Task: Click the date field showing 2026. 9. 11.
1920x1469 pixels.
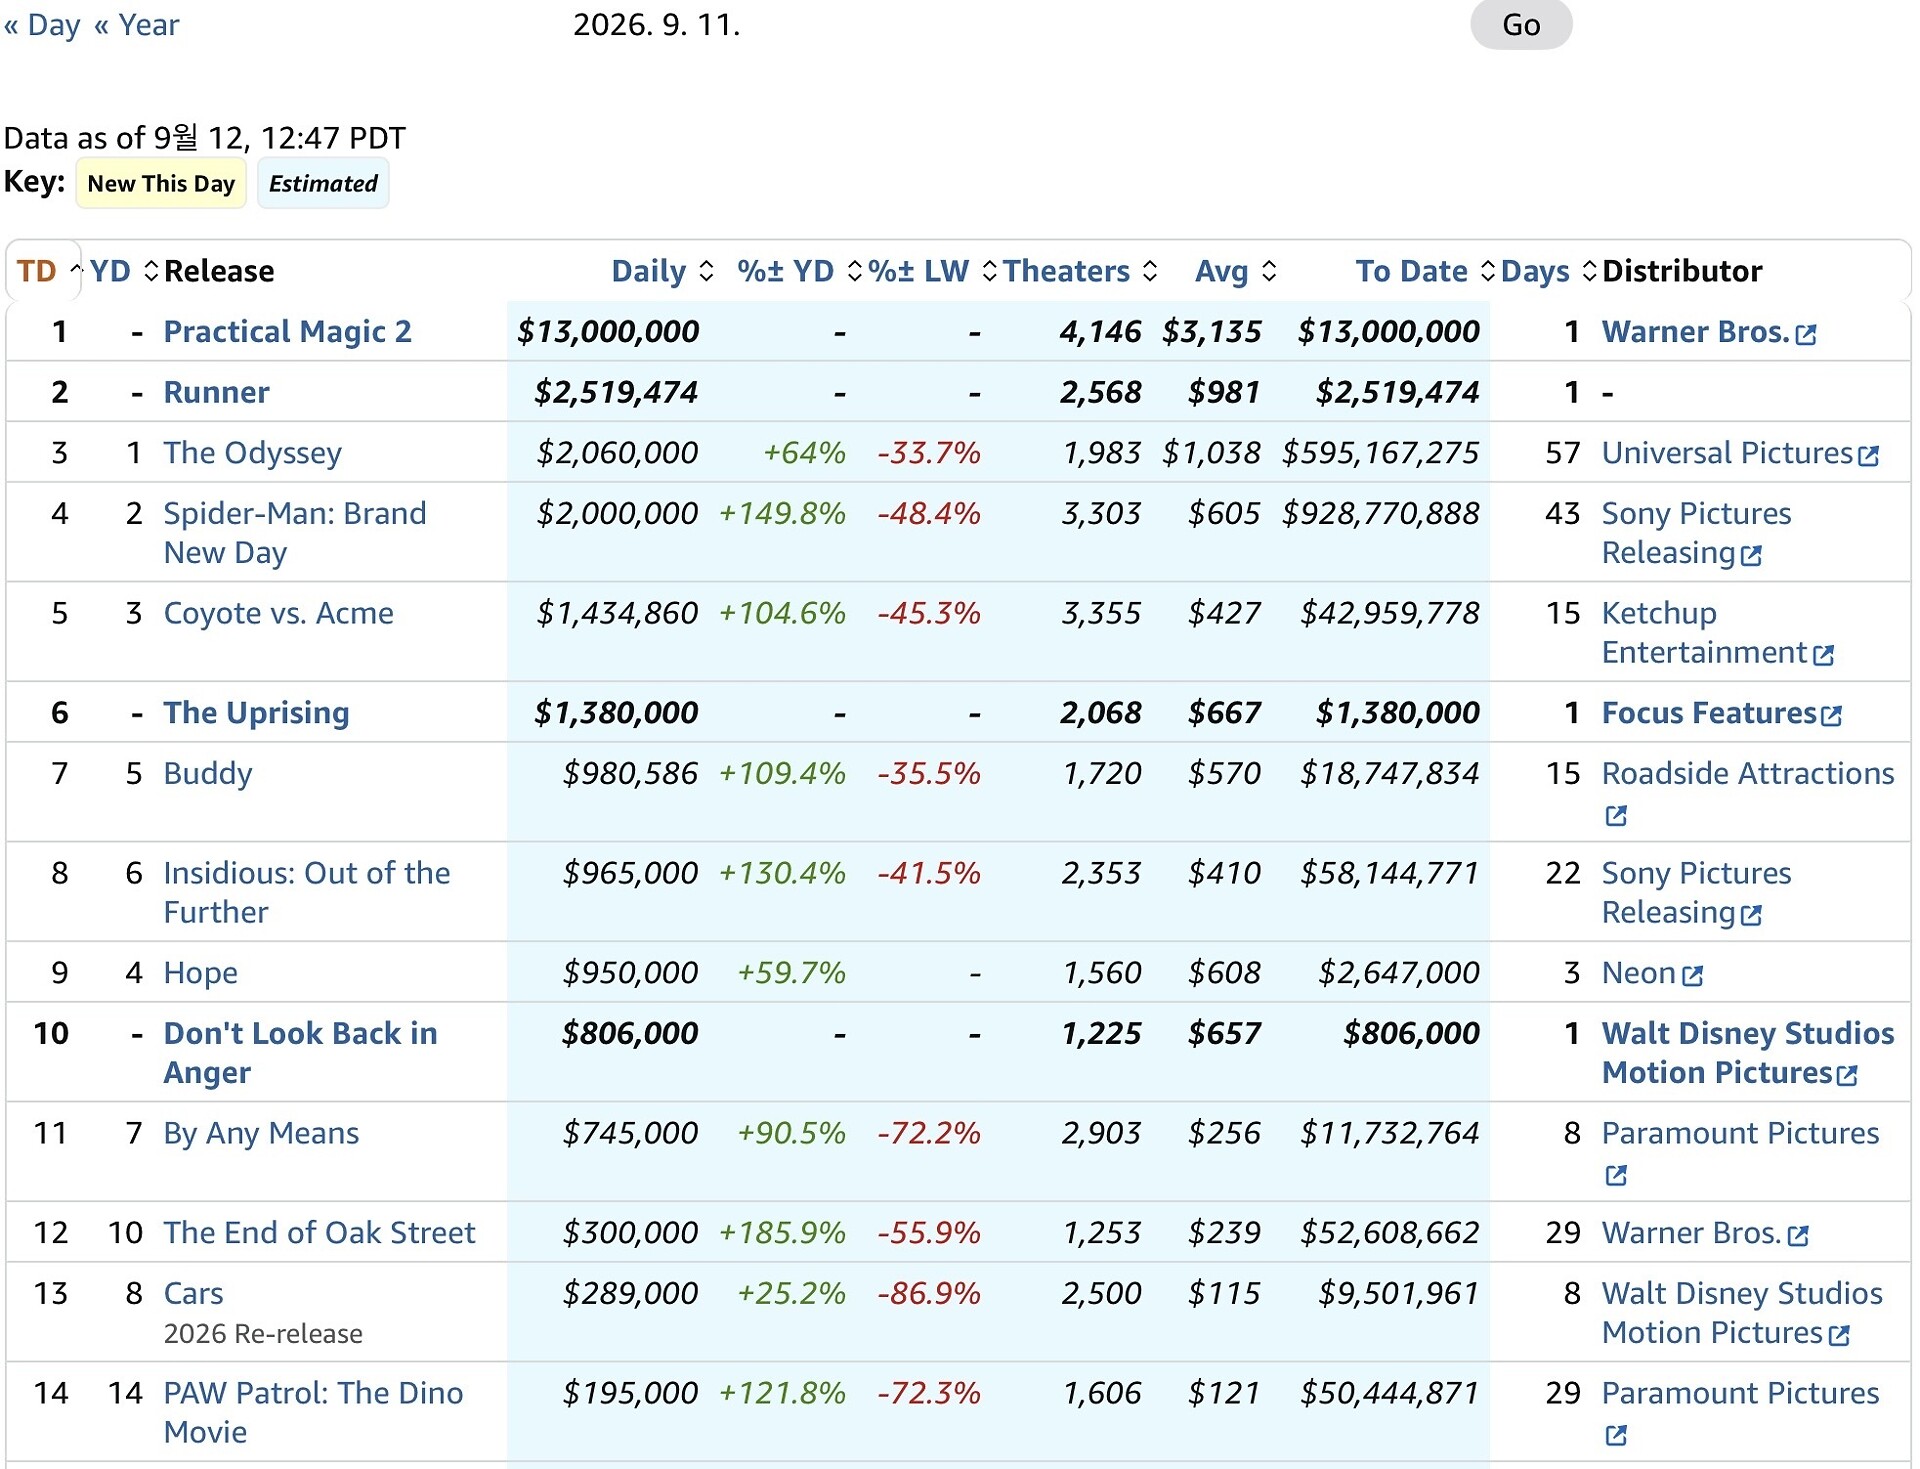Action: (x=656, y=24)
